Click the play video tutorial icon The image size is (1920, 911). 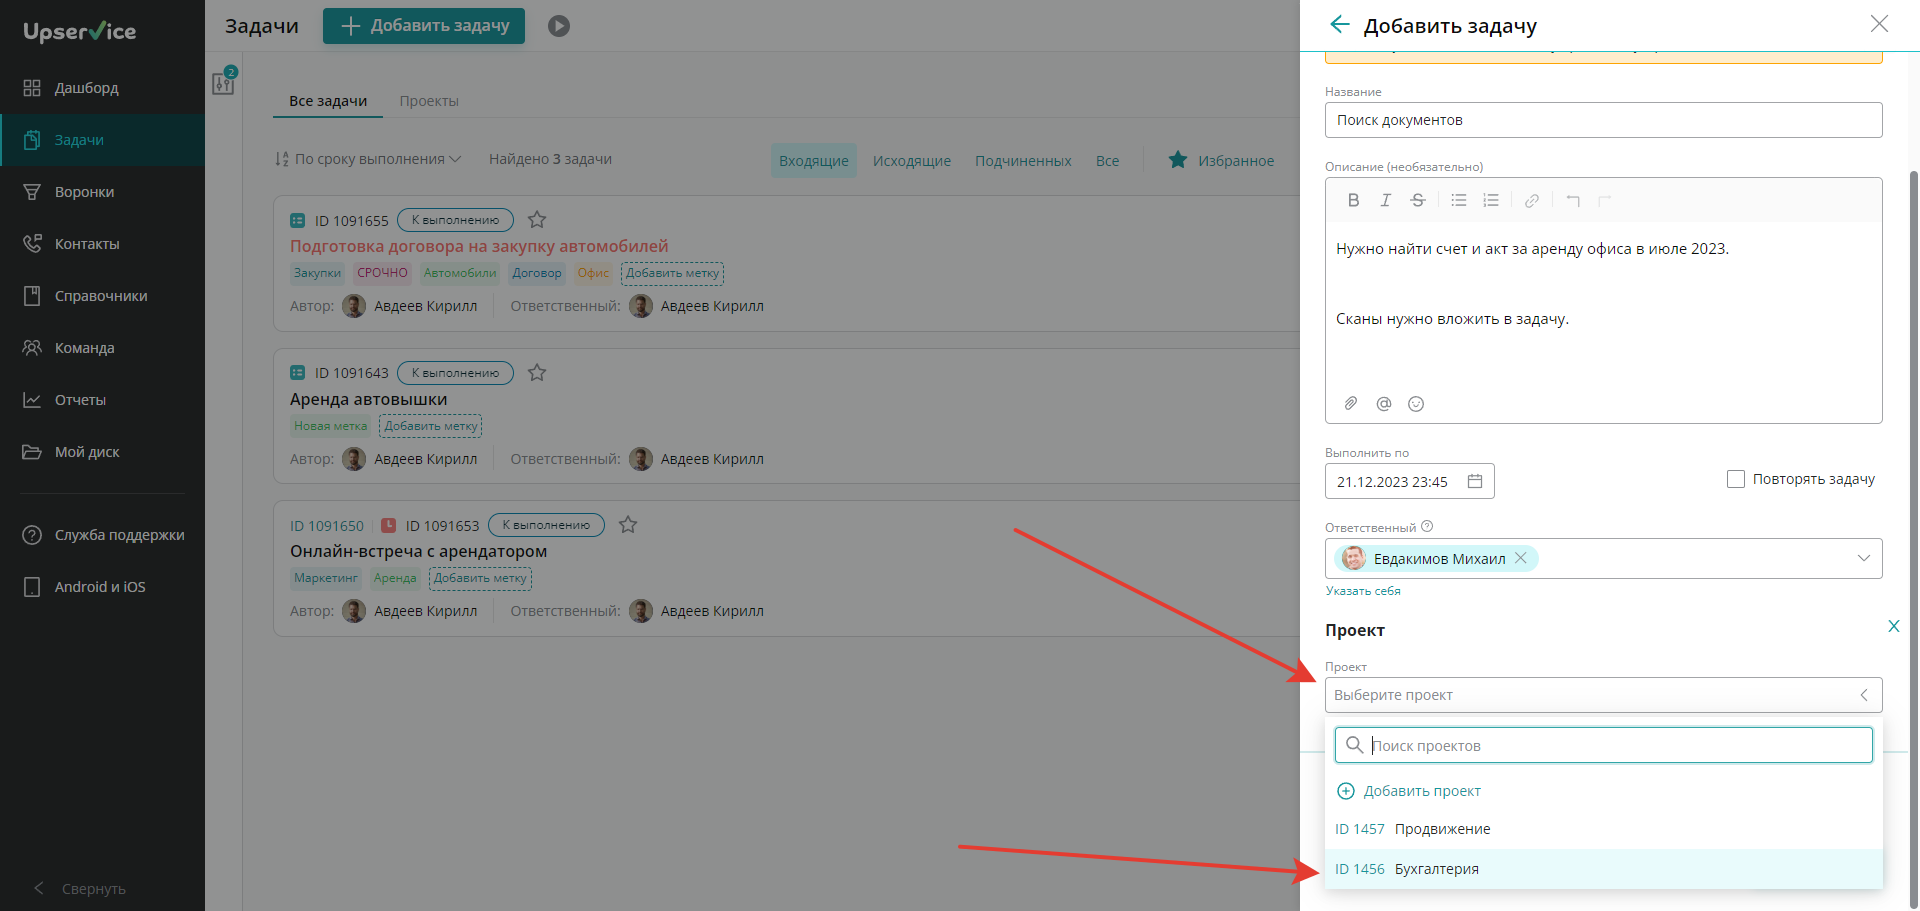point(559,26)
